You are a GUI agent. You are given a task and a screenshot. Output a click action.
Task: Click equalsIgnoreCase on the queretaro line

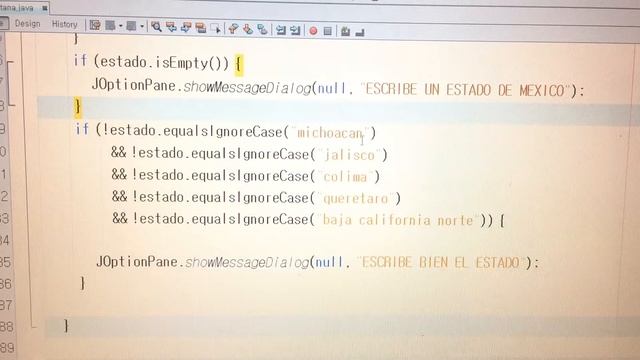(251, 198)
